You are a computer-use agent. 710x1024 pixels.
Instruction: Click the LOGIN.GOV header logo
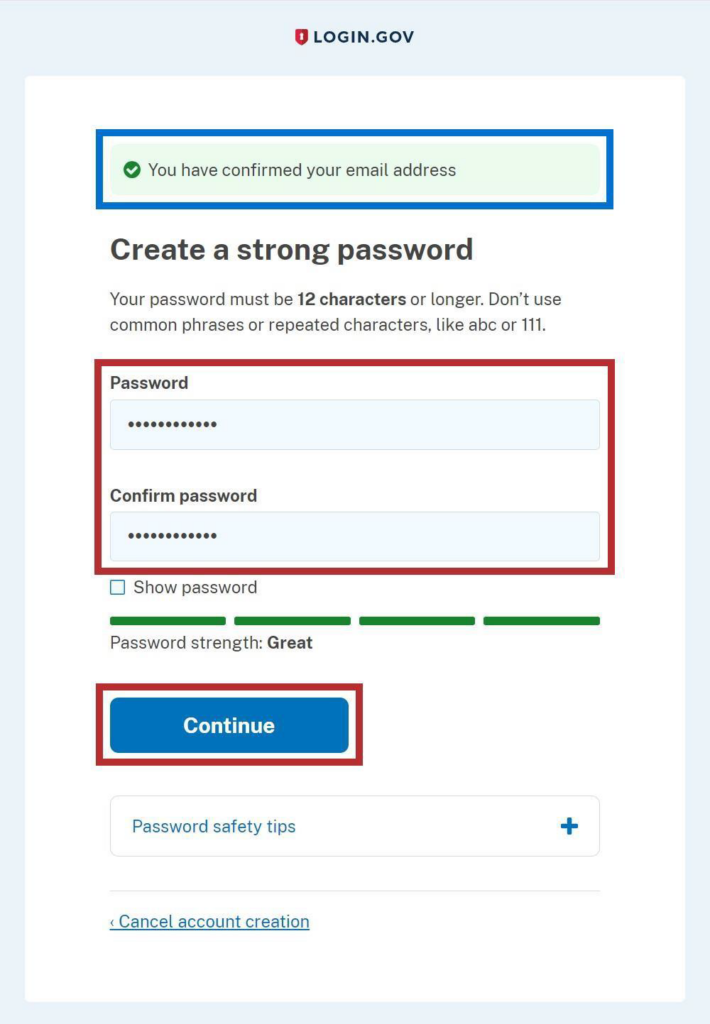coord(355,36)
